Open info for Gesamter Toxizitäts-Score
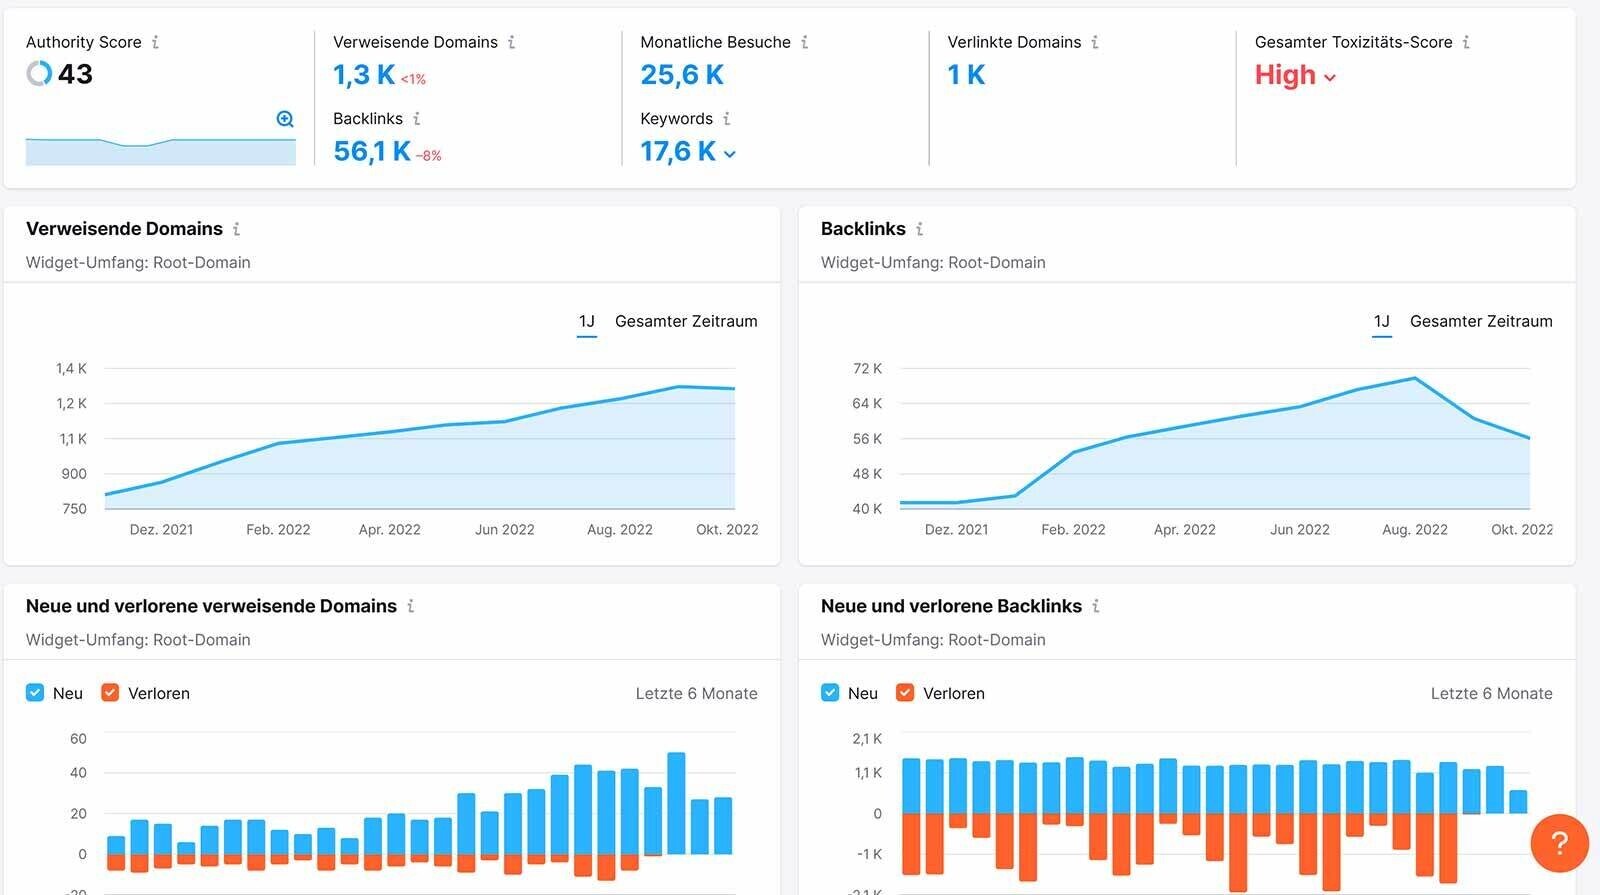1600x895 pixels. click(1466, 42)
